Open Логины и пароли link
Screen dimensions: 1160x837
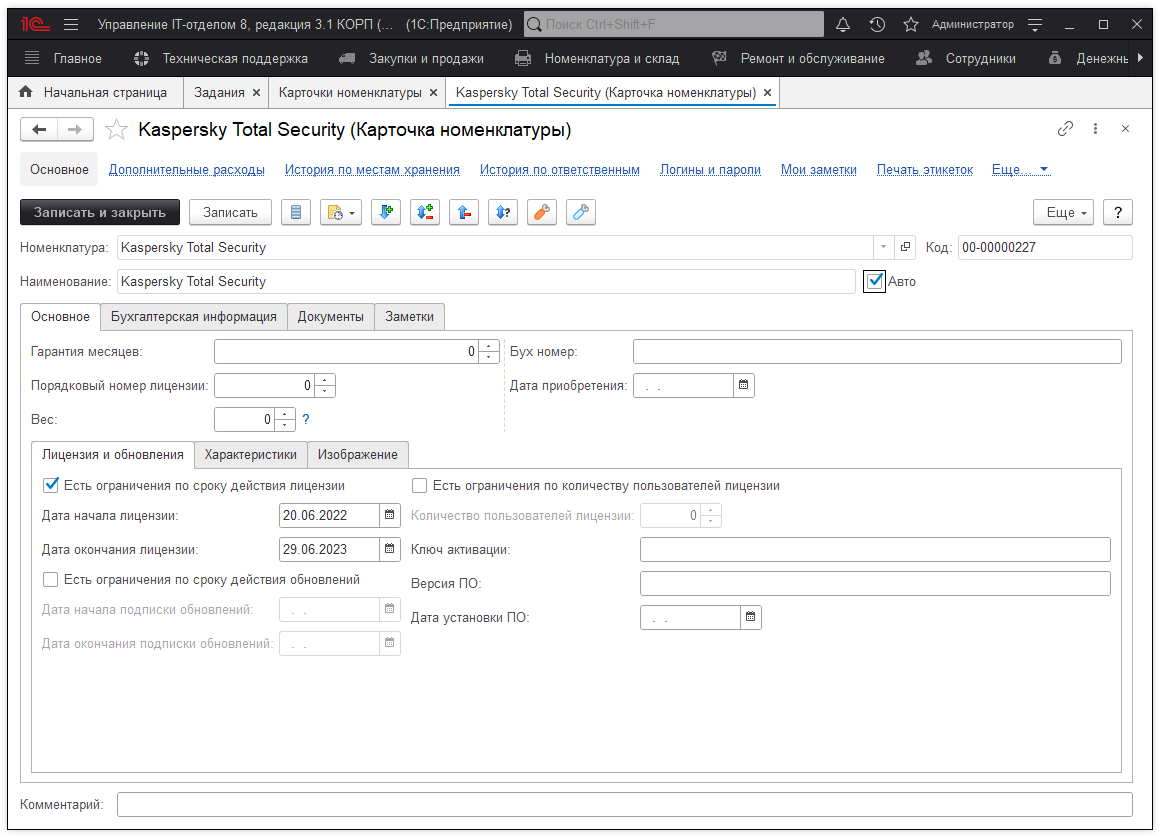click(x=710, y=170)
